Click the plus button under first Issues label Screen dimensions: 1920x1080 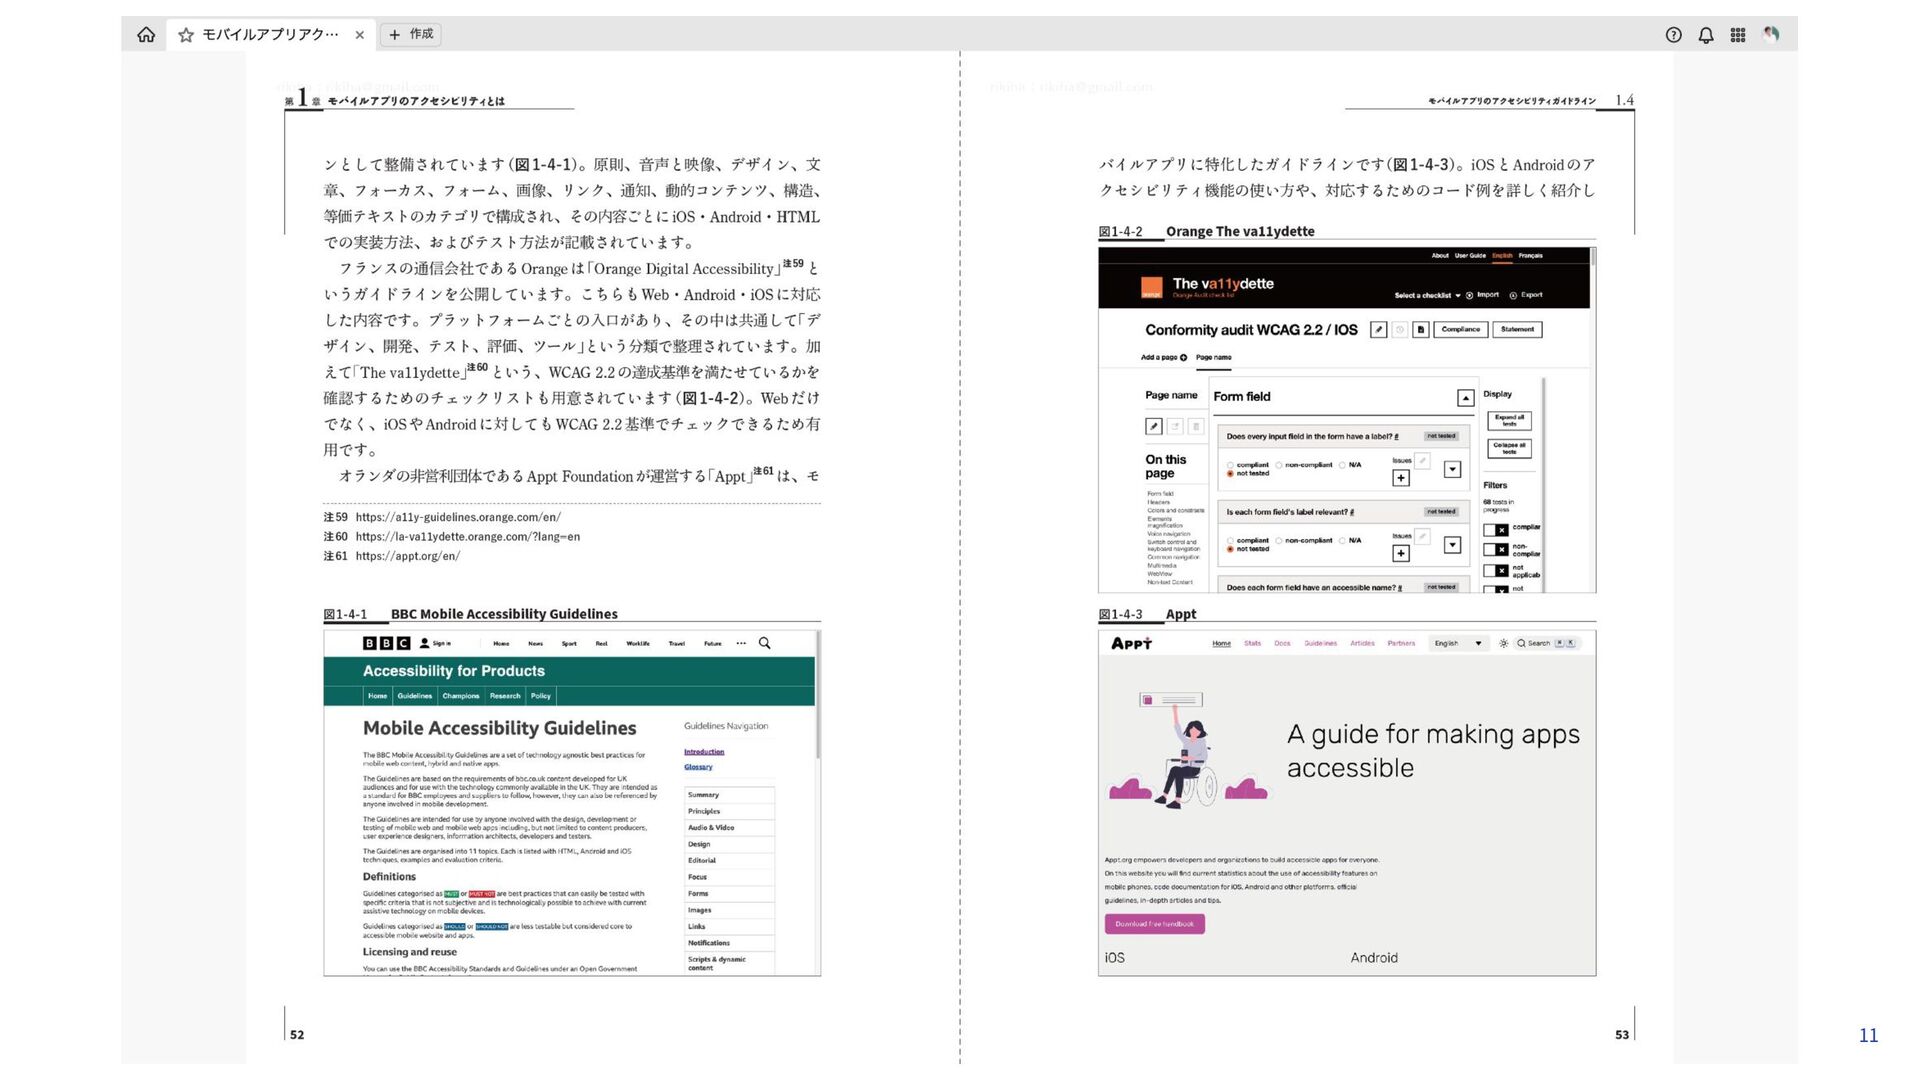coord(1401,478)
